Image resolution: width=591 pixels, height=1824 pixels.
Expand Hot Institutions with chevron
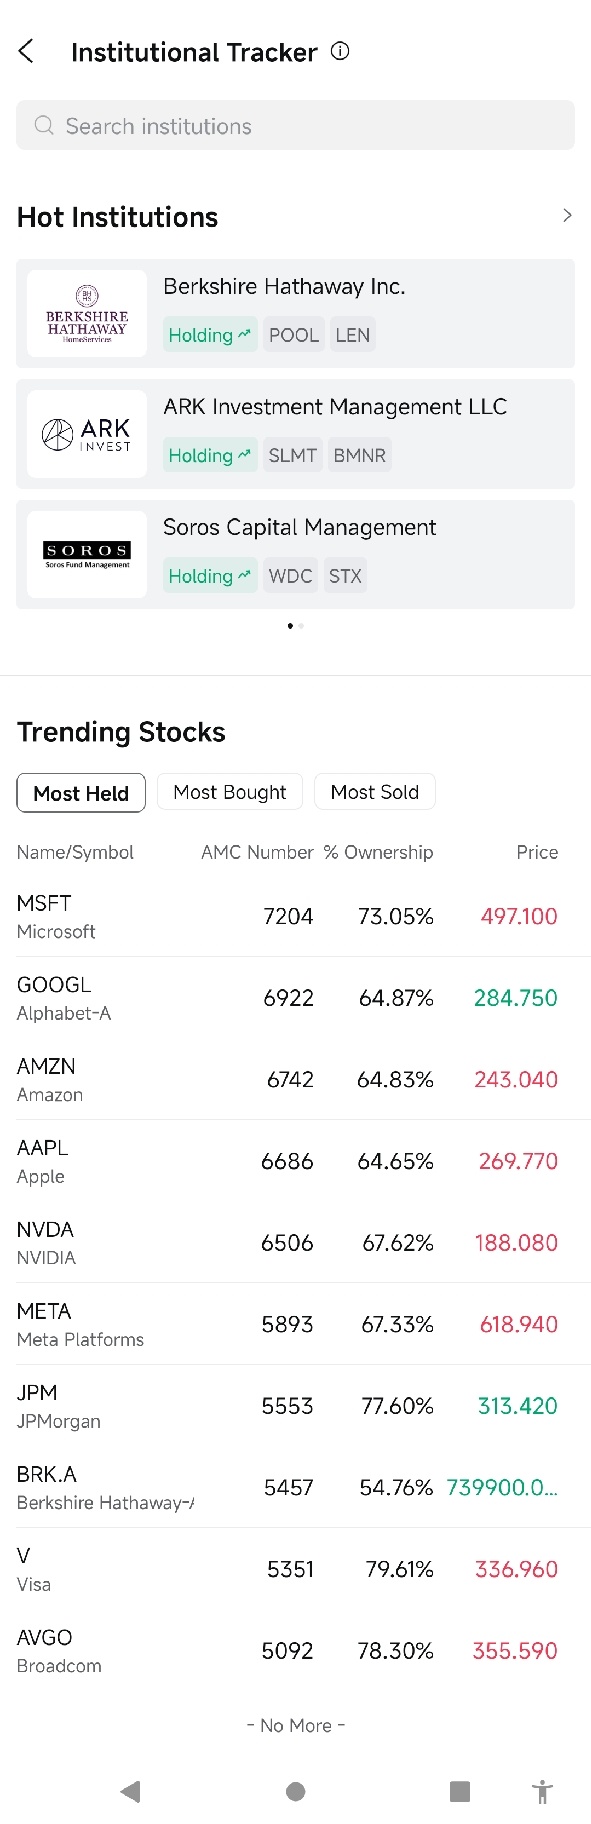tap(567, 215)
